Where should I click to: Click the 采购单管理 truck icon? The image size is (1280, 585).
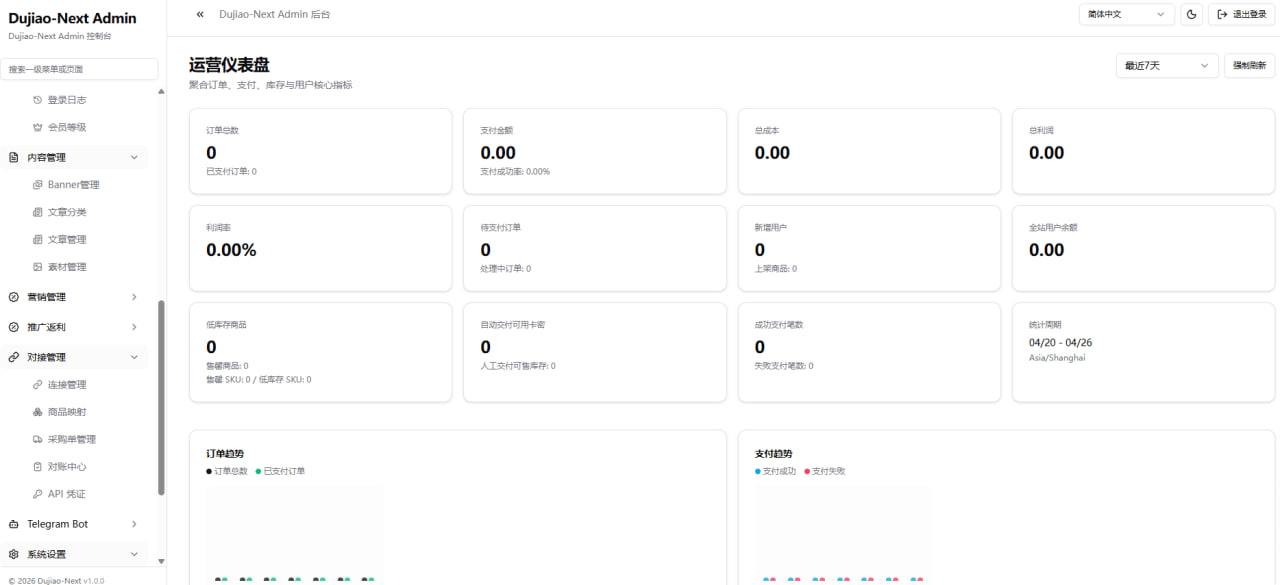point(38,440)
